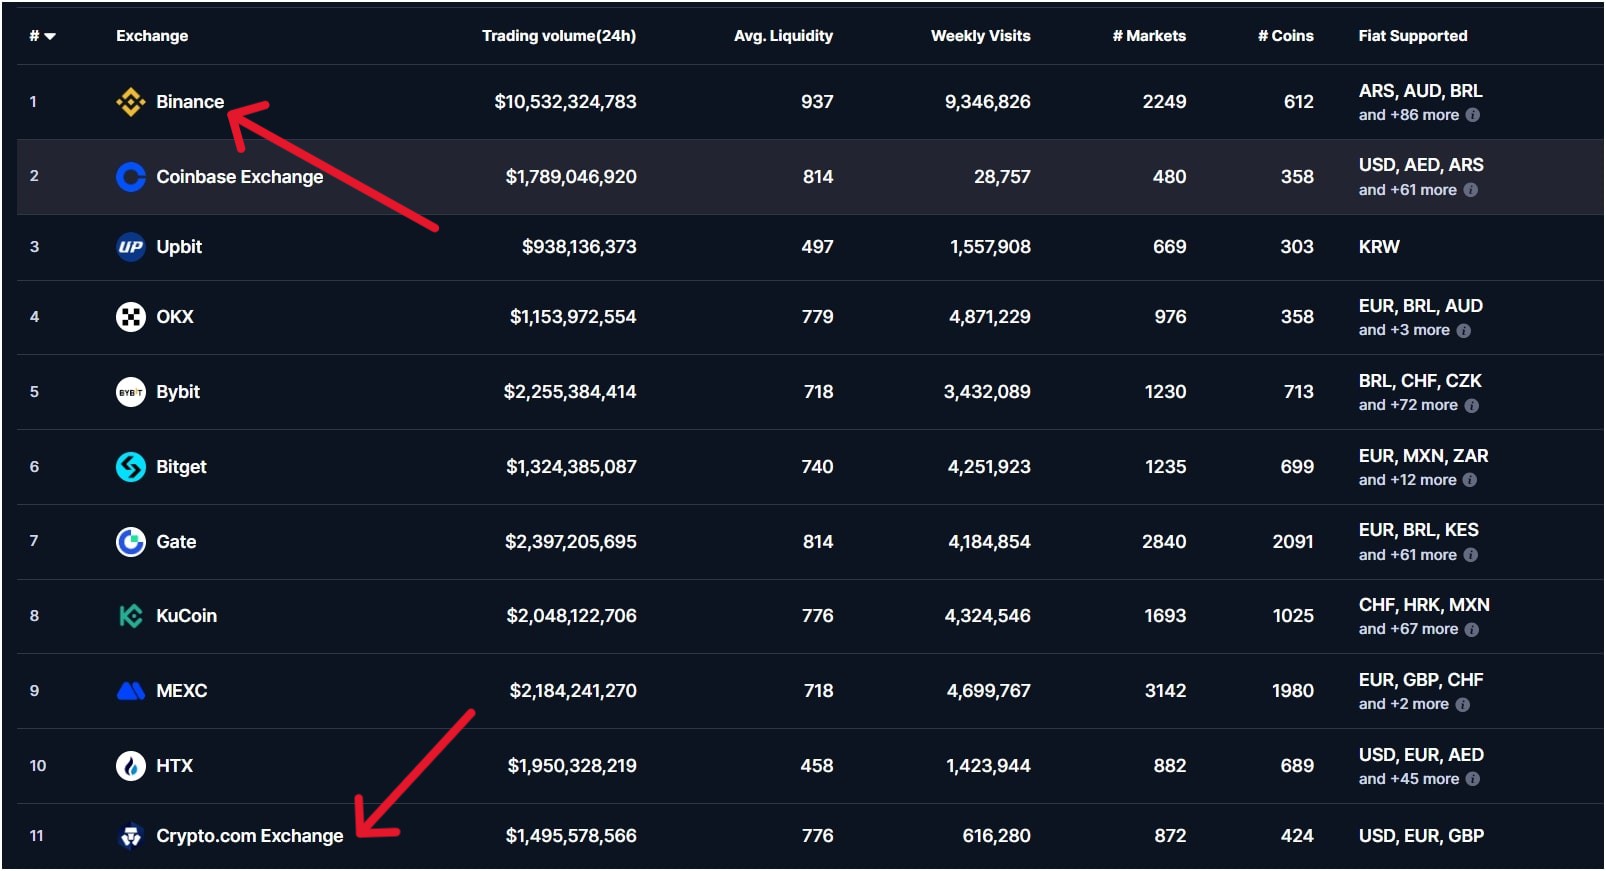
Task: Click the HTX logo icon
Action: 131,766
